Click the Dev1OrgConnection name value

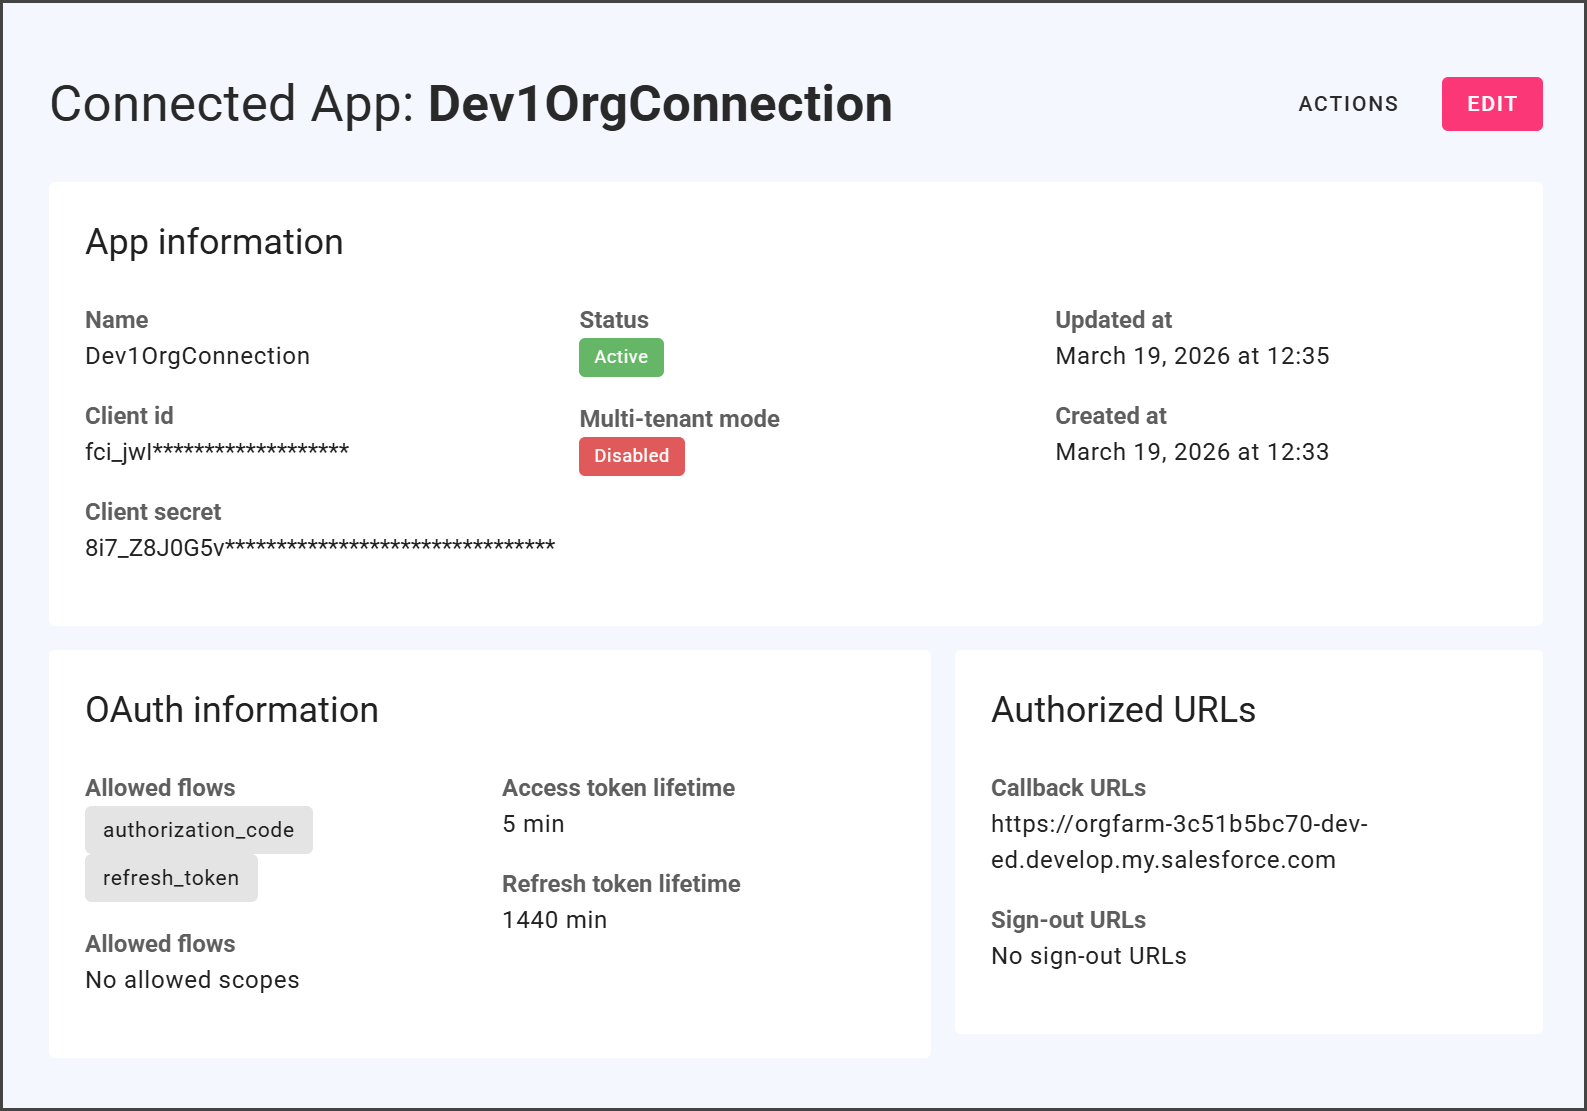197,356
